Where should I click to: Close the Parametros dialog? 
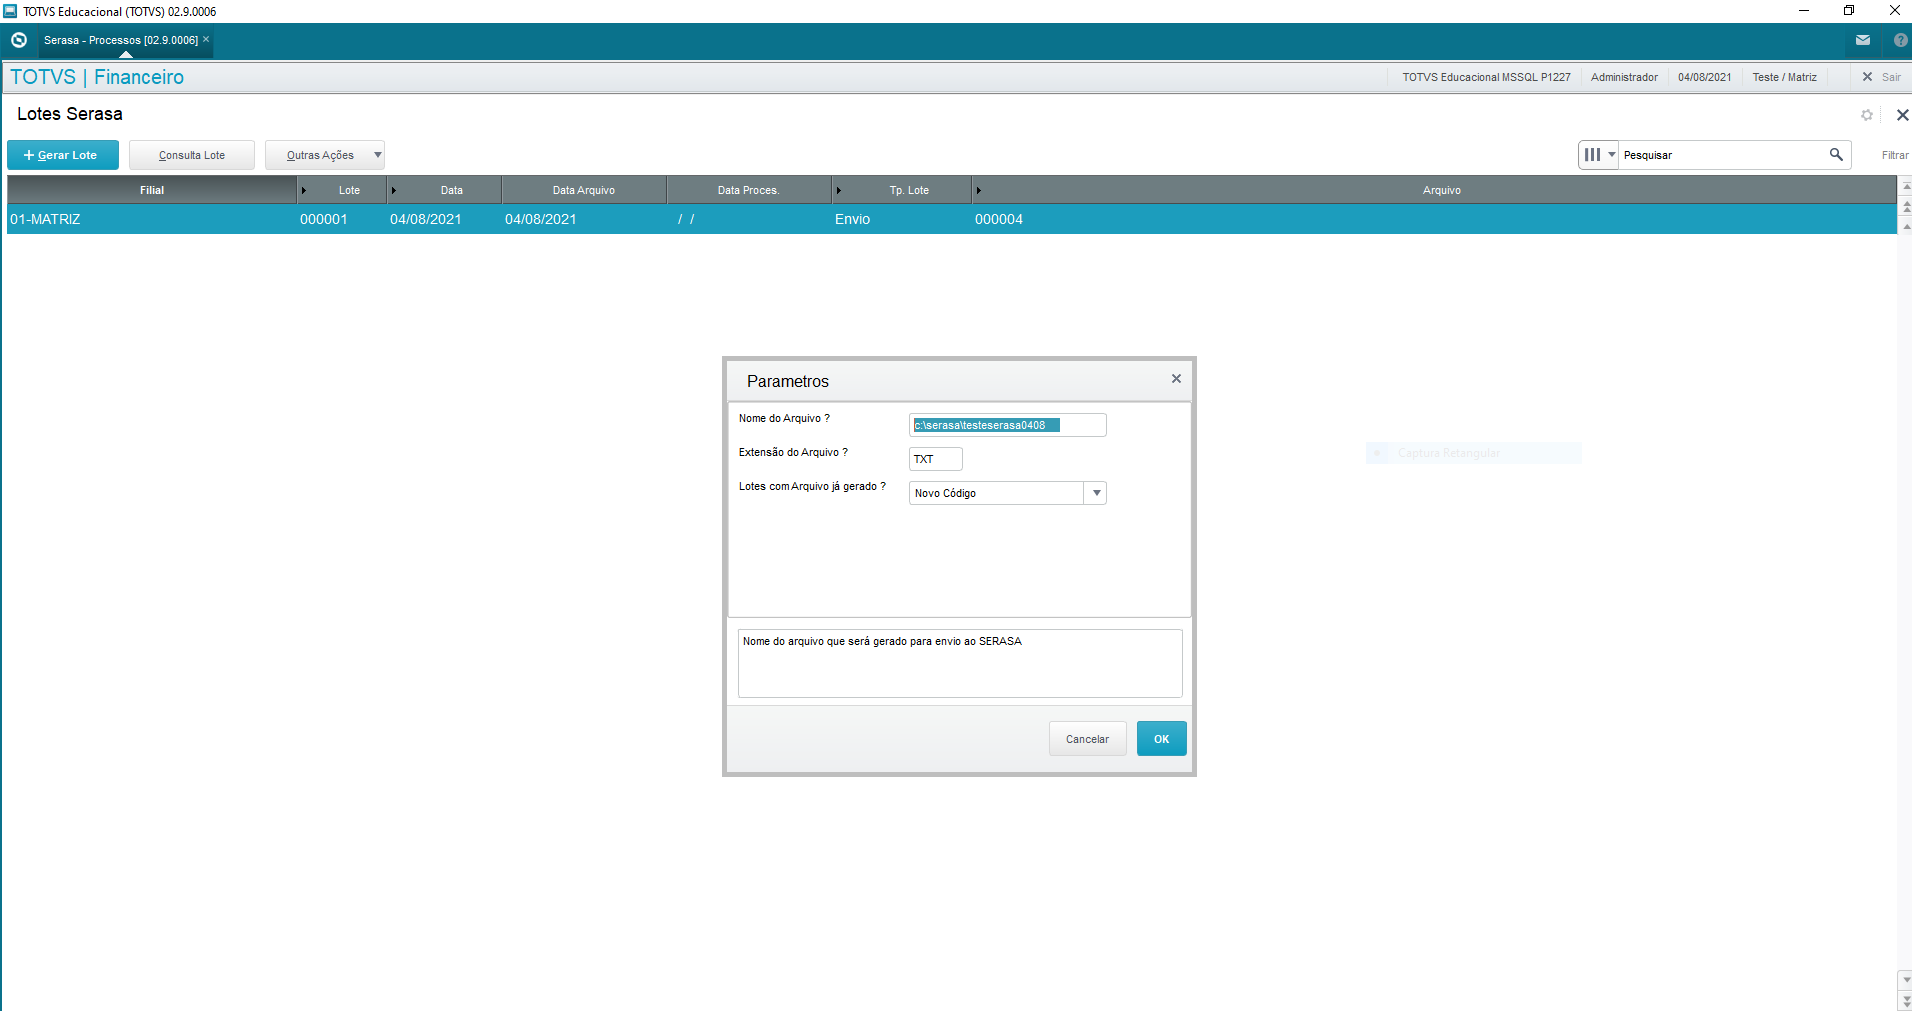click(1176, 379)
